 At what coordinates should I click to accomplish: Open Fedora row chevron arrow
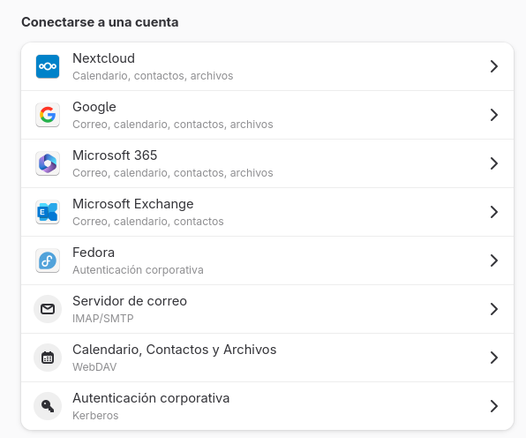point(494,261)
